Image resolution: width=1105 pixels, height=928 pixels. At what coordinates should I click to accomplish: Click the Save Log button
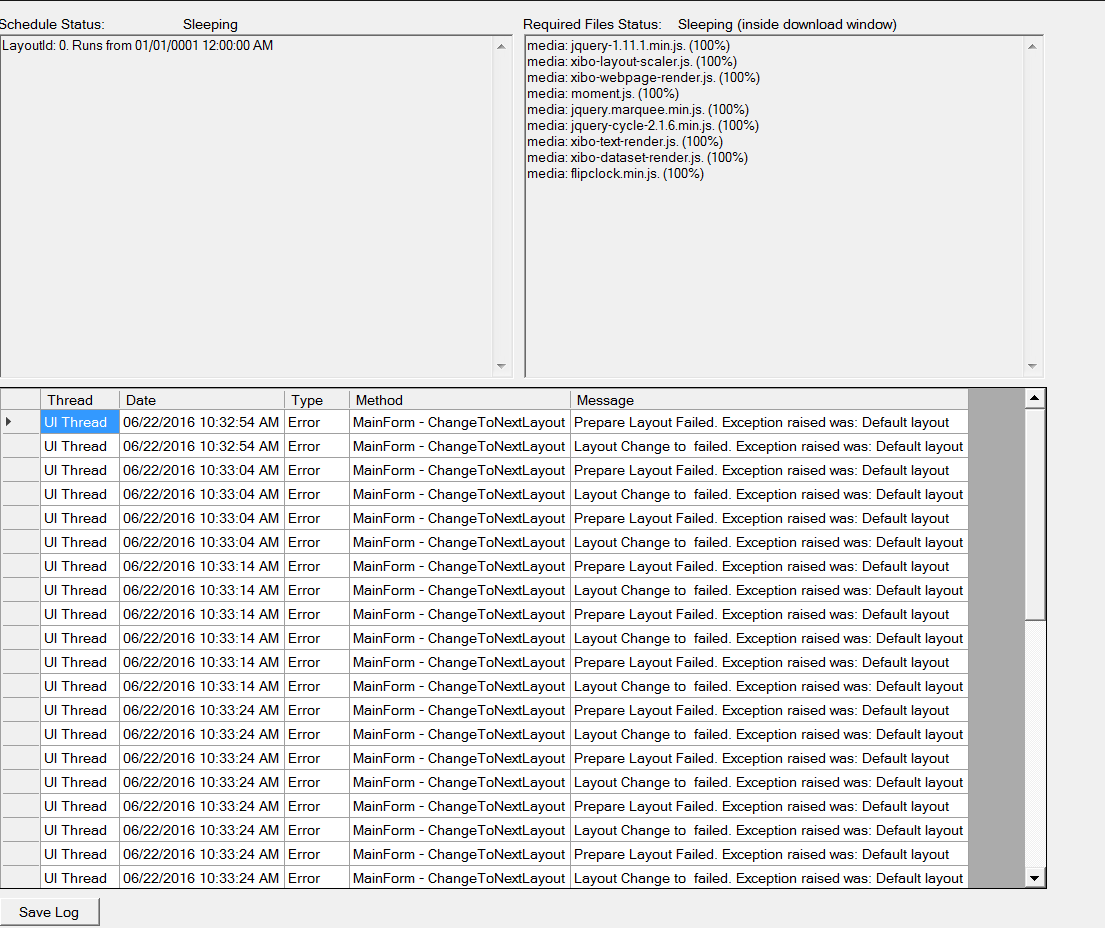[x=49, y=911]
